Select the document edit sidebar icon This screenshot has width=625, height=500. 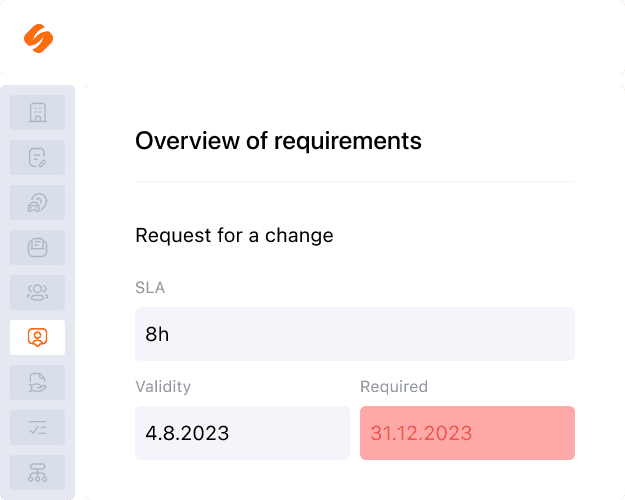[37, 157]
